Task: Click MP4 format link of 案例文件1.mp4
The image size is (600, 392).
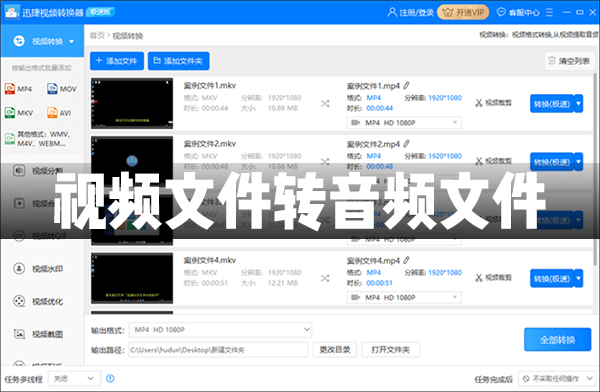Action: 373,98
